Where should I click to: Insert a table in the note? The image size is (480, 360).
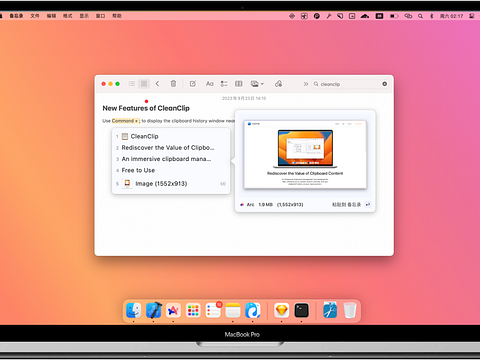pyautogui.click(x=239, y=84)
